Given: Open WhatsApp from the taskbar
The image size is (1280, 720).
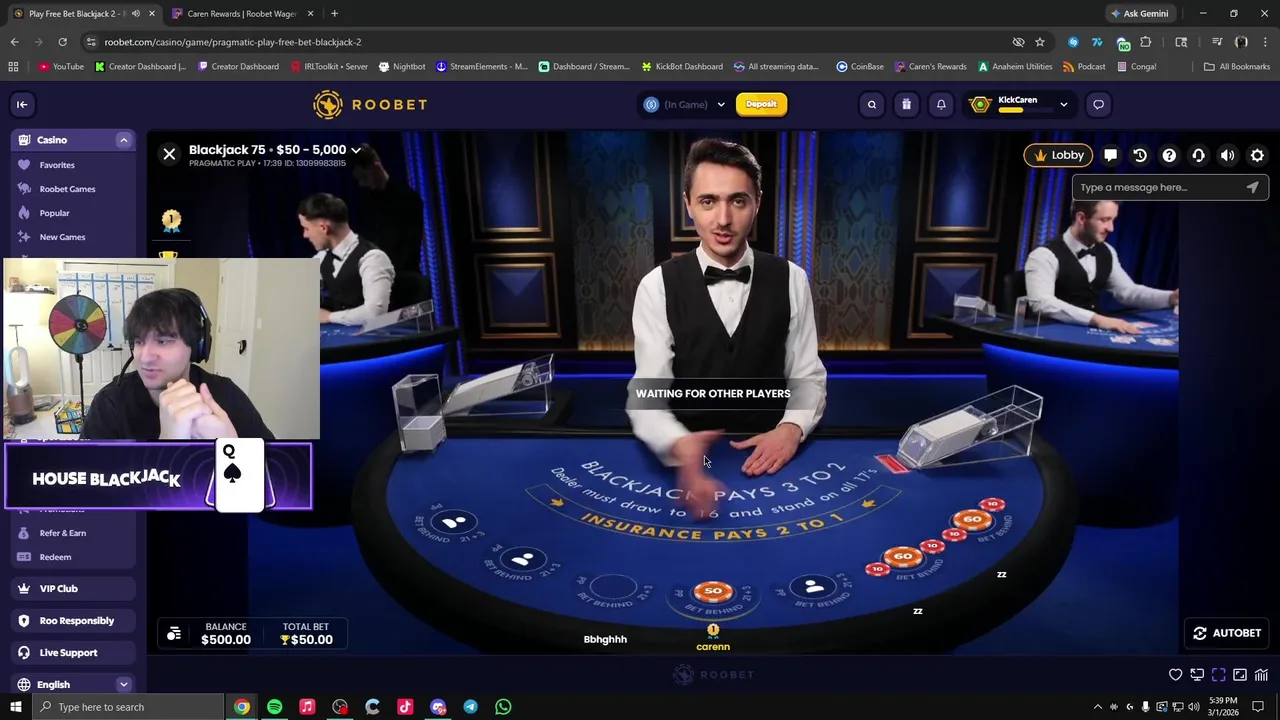Looking at the screenshot, I should coord(503,707).
